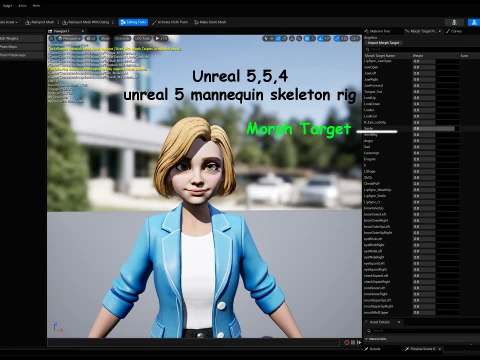The width and height of the screenshot is (480, 360).
Task: Click the camera speed icon
Action: point(355,39)
